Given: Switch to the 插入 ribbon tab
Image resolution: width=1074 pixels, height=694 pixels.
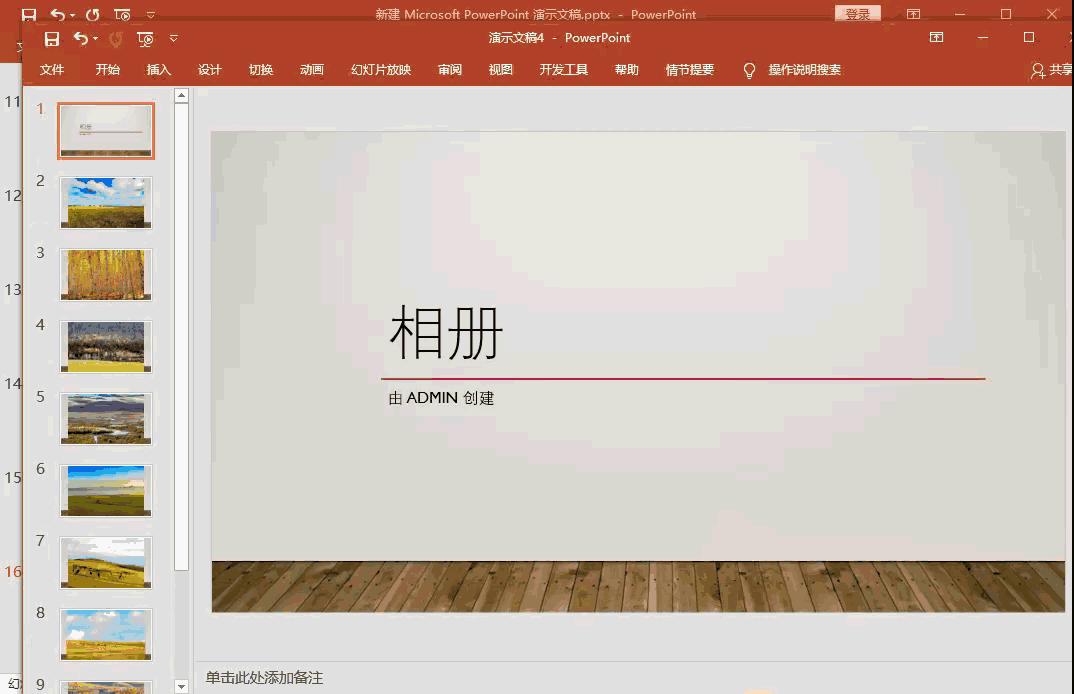Looking at the screenshot, I should tap(160, 70).
